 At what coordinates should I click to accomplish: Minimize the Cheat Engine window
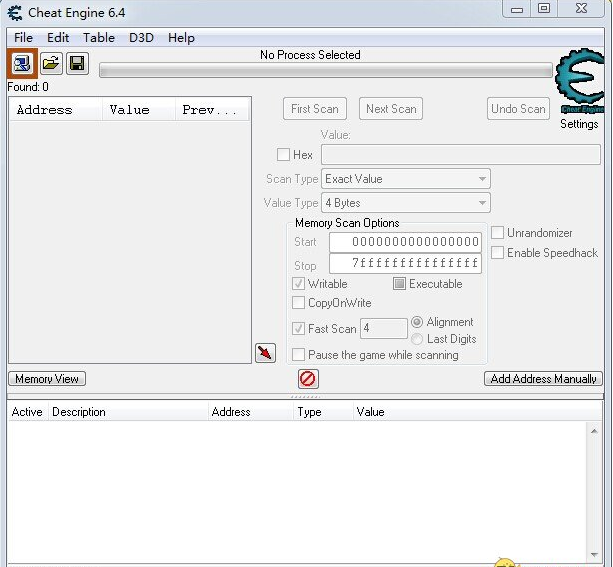pyautogui.click(x=516, y=9)
